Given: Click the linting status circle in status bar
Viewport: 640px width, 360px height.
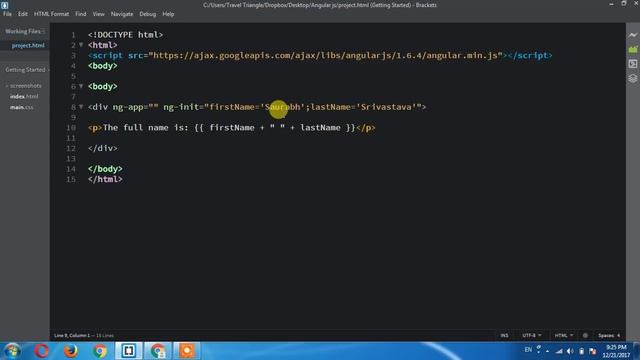Looking at the screenshot, I should (x=585, y=336).
